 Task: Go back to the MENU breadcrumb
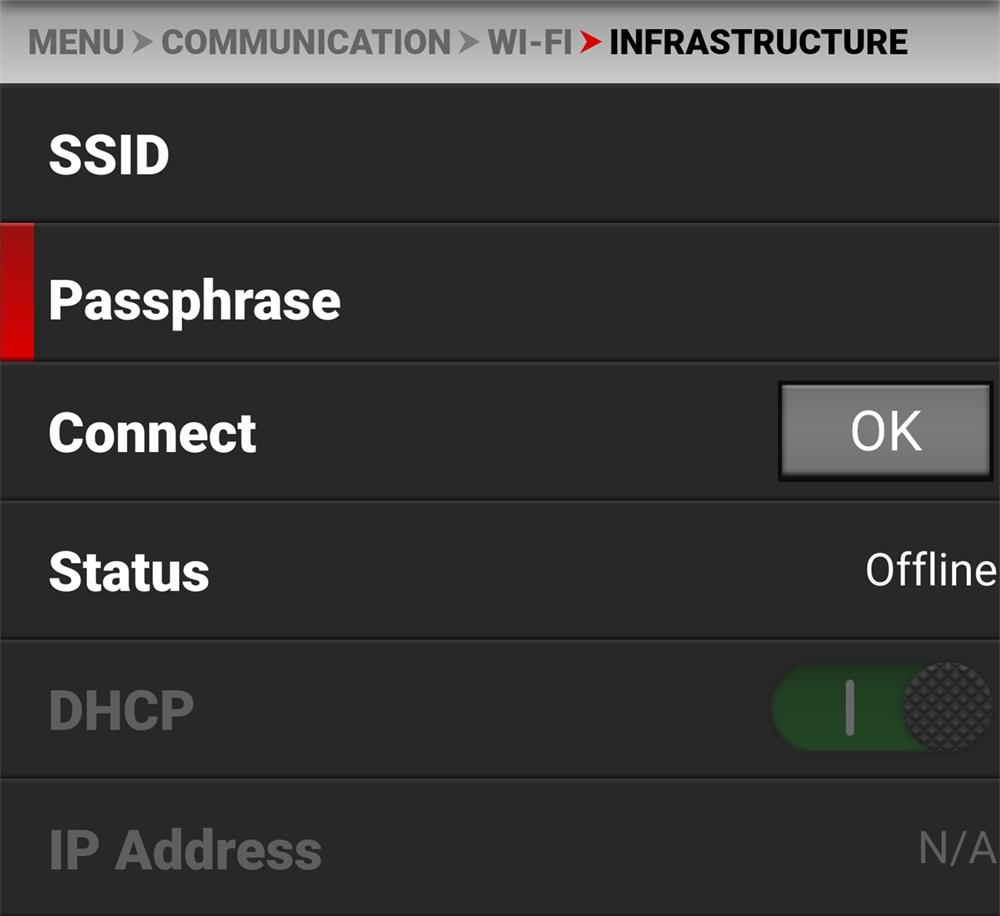pyautogui.click(x=77, y=43)
